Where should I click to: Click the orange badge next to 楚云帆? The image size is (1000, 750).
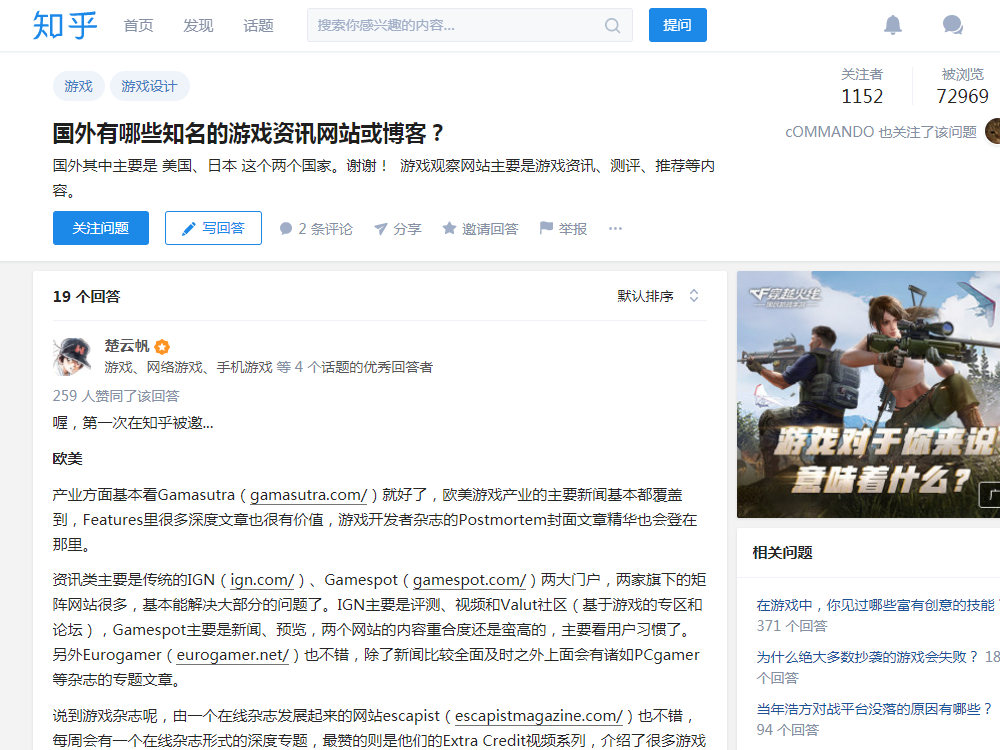point(163,346)
